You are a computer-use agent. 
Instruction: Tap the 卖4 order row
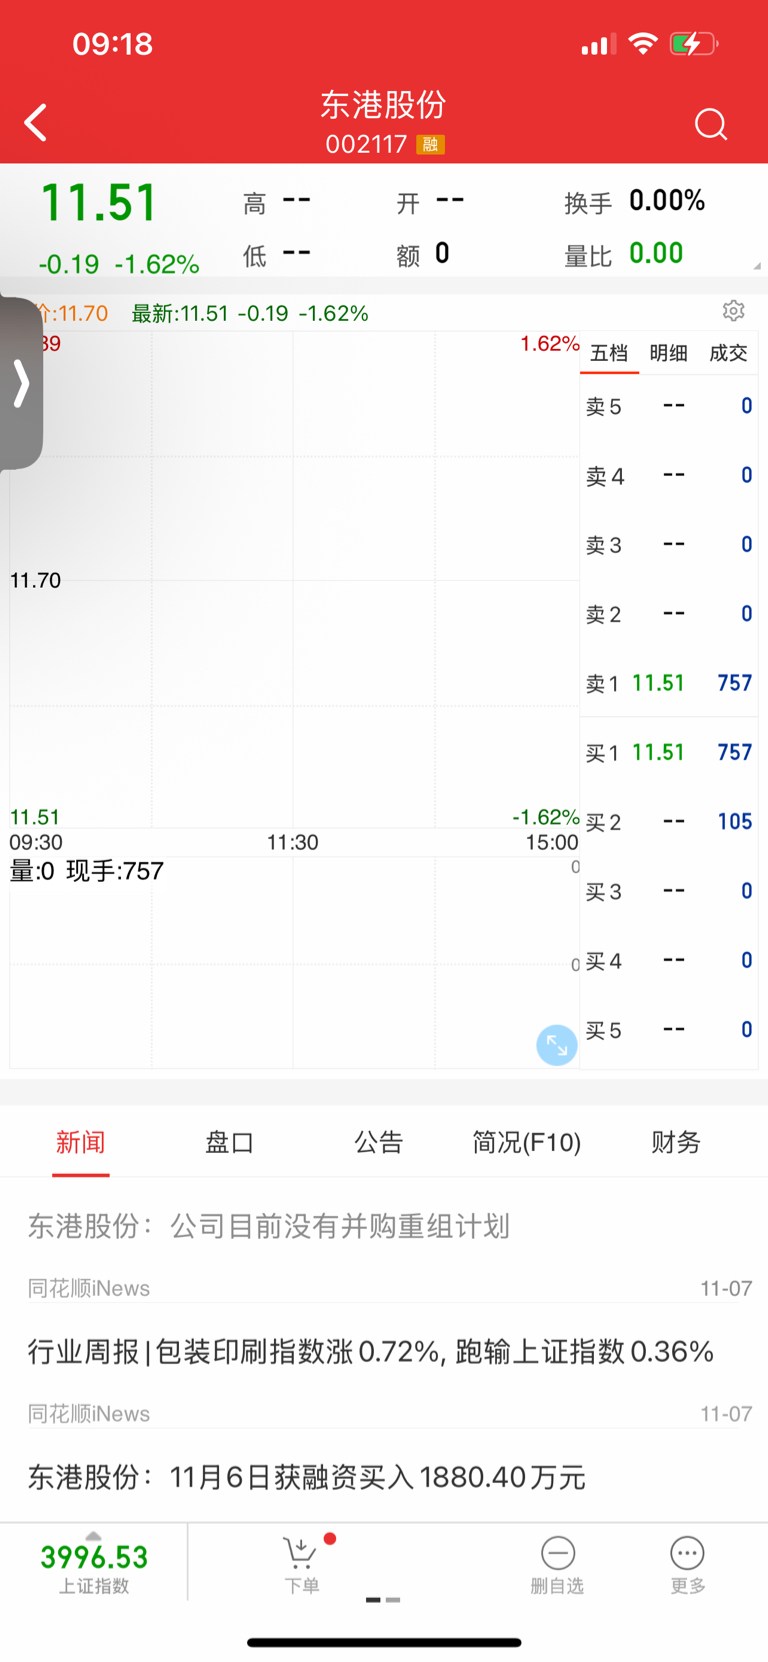669,475
